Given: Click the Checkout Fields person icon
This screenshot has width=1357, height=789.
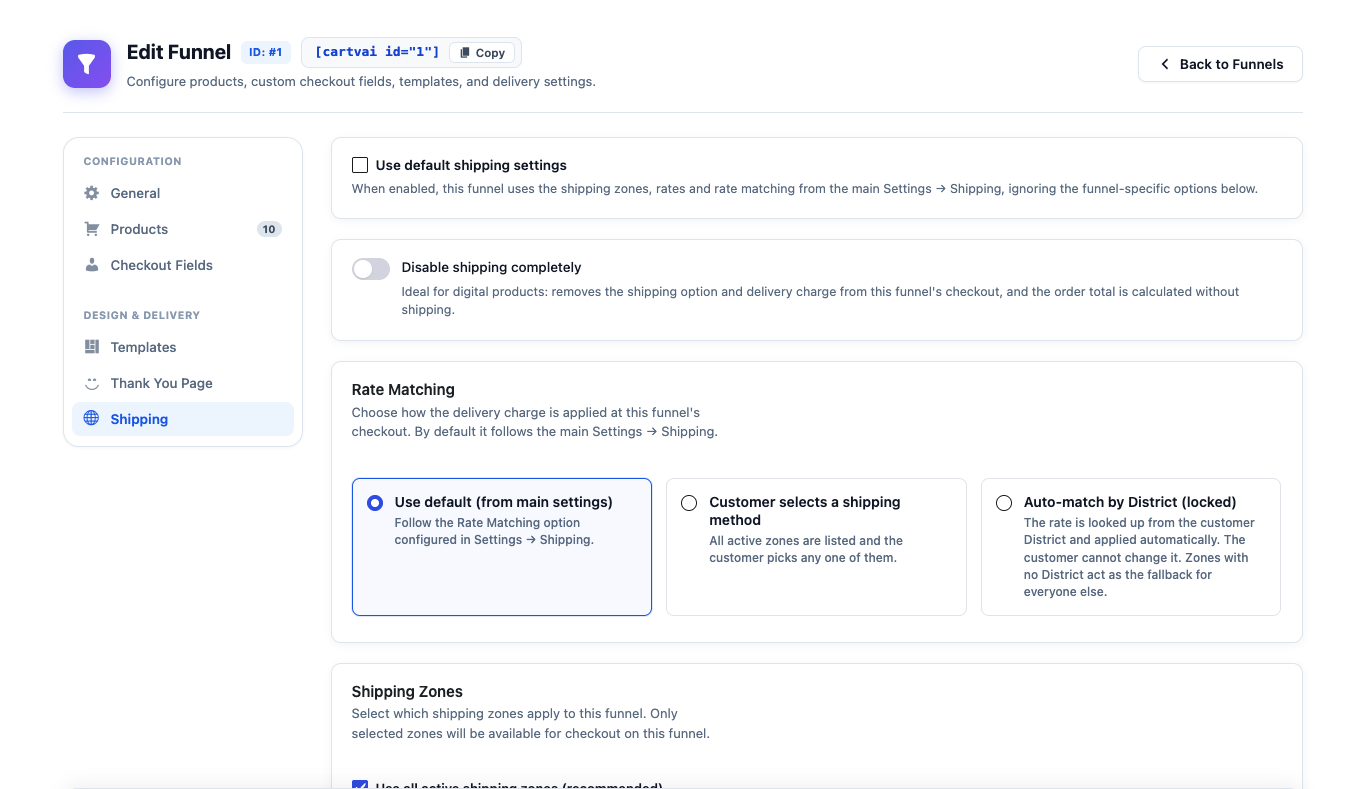Looking at the screenshot, I should tap(92, 265).
